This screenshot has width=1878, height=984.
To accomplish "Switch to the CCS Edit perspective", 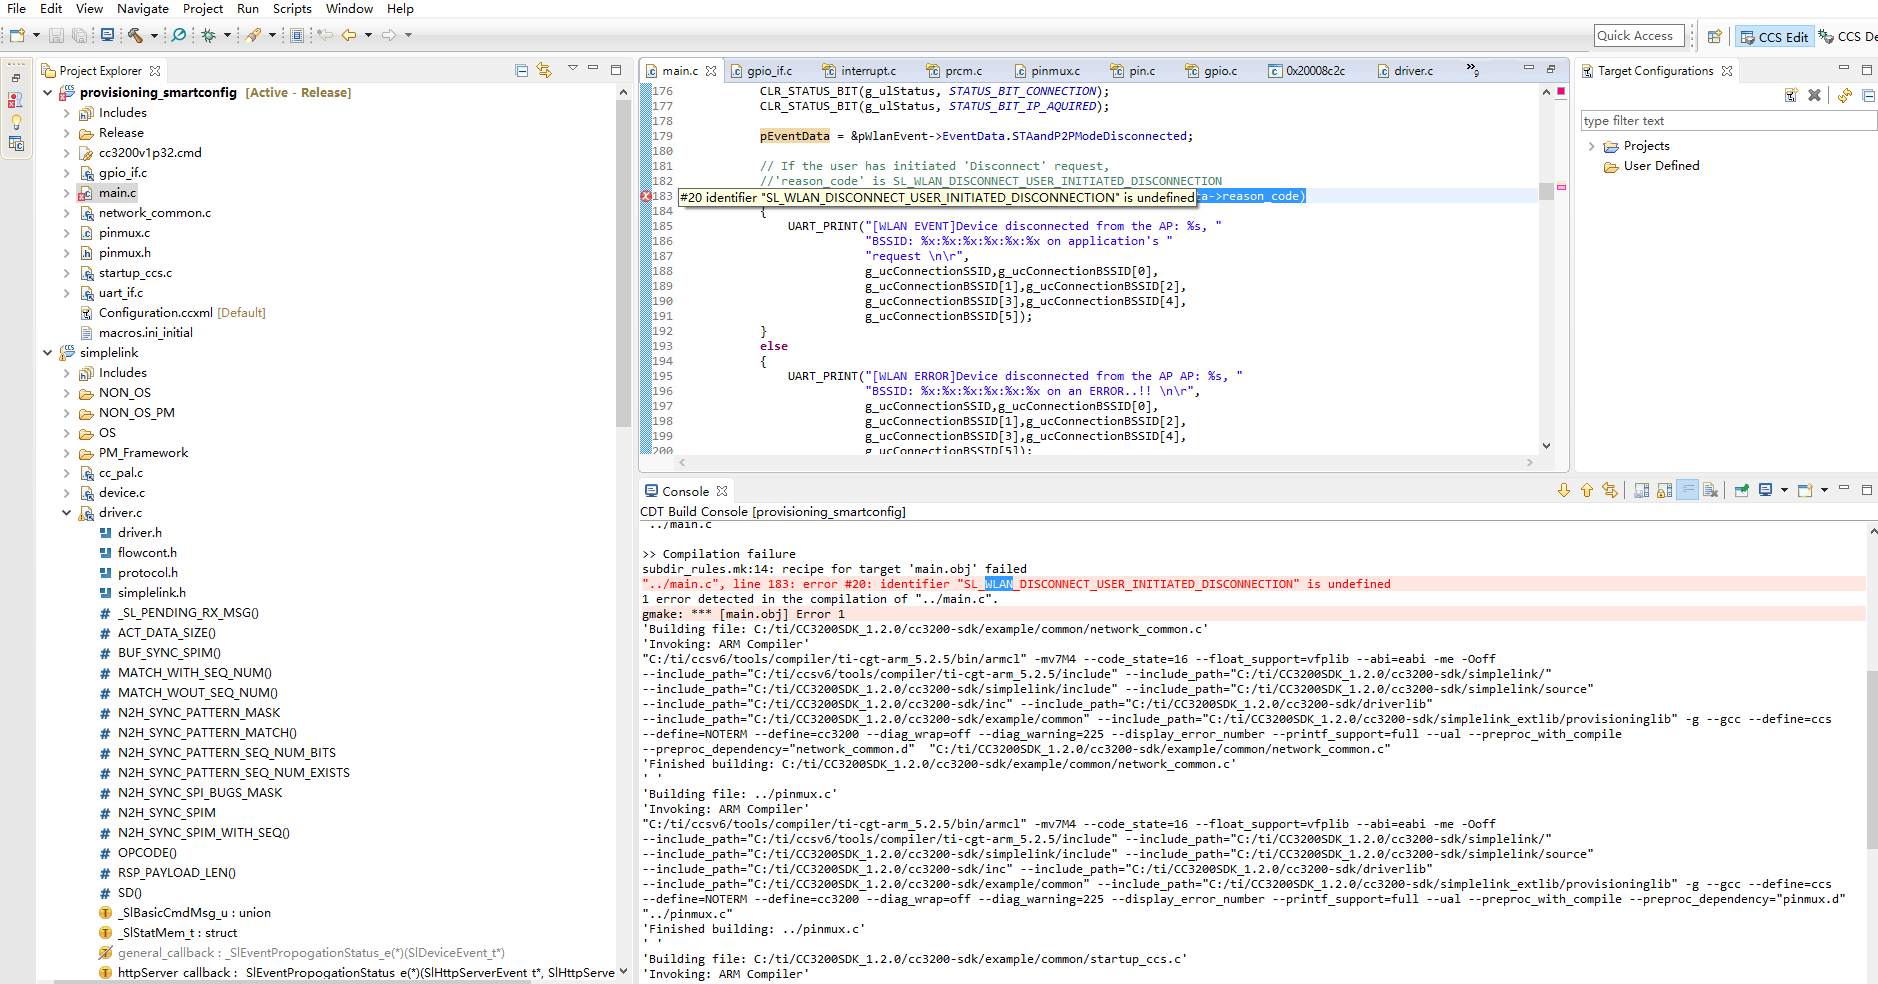I will [x=1774, y=37].
